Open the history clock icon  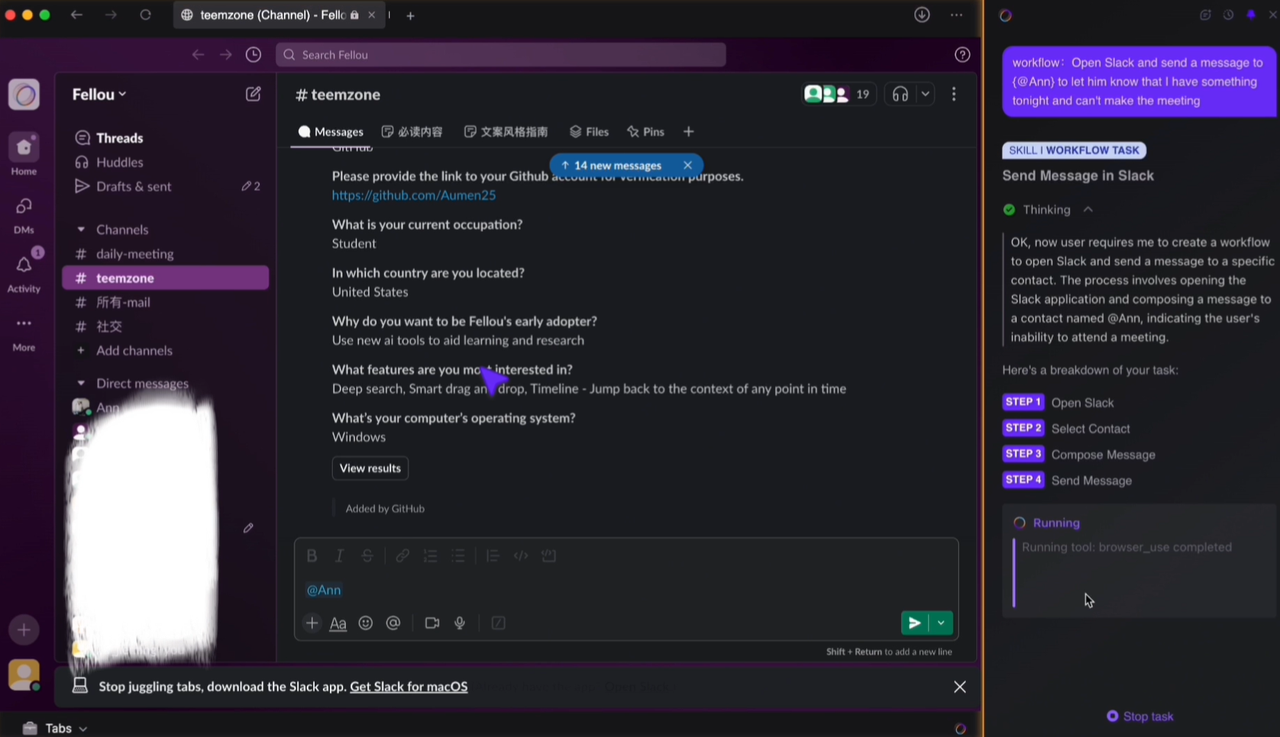[253, 55]
